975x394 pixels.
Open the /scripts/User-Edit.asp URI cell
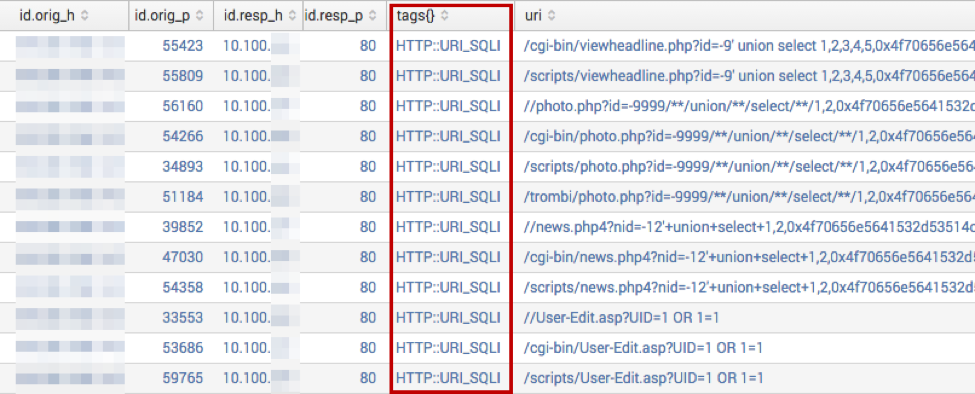[x=644, y=378]
